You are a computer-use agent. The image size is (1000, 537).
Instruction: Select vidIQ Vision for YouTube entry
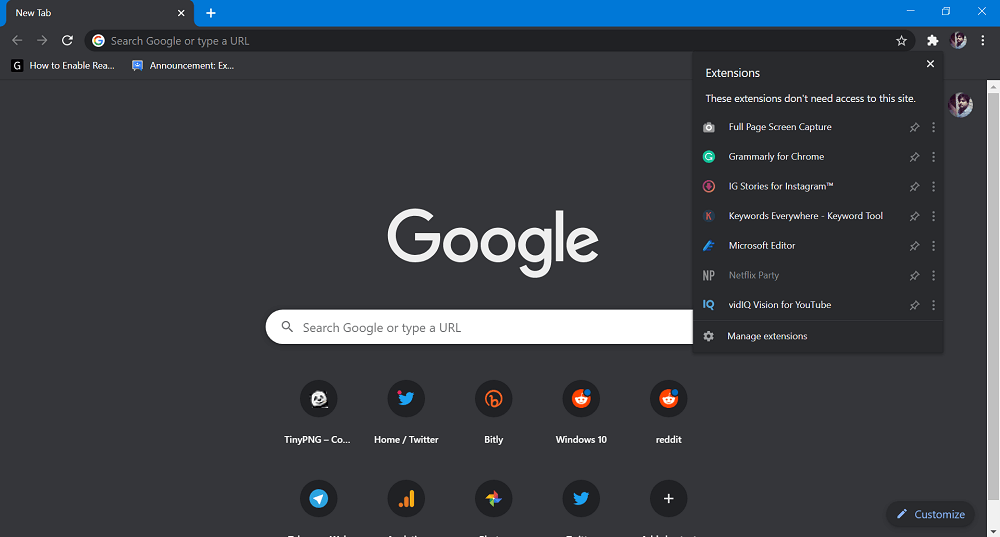tap(779, 305)
